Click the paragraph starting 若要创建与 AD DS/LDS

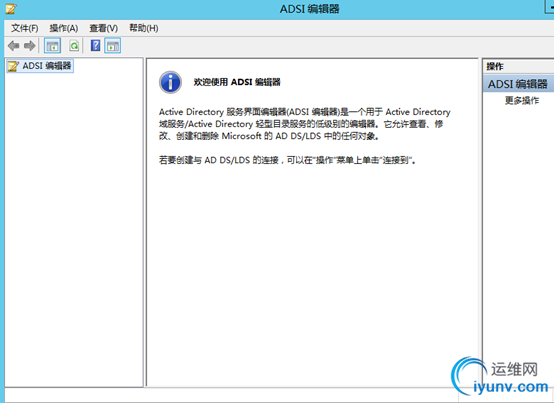click(x=287, y=160)
